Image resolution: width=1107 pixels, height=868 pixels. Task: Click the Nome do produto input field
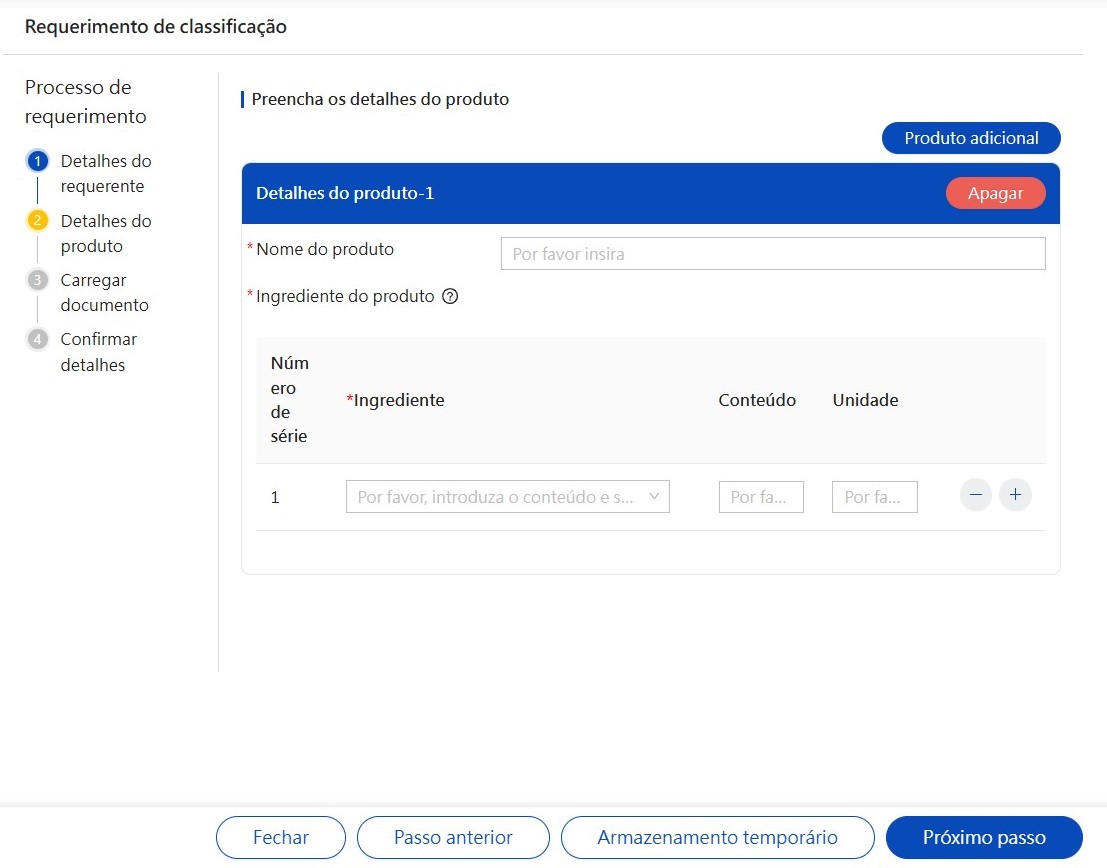click(772, 254)
